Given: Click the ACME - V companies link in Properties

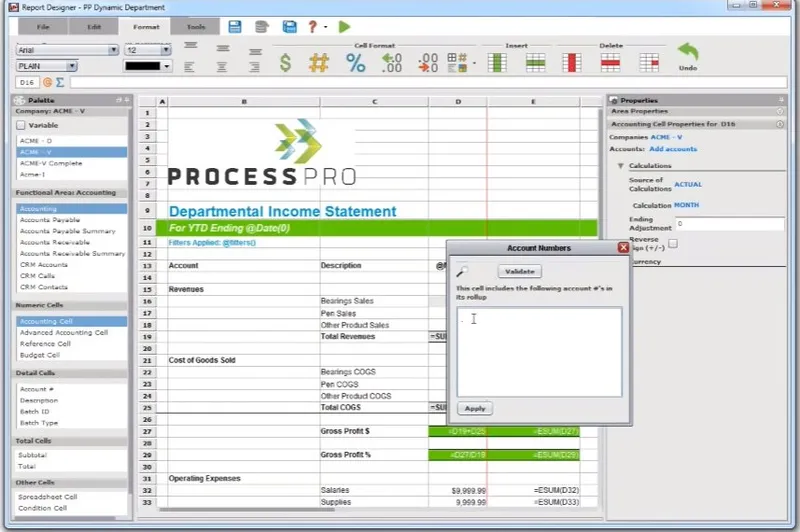Looking at the screenshot, I should coord(666,137).
